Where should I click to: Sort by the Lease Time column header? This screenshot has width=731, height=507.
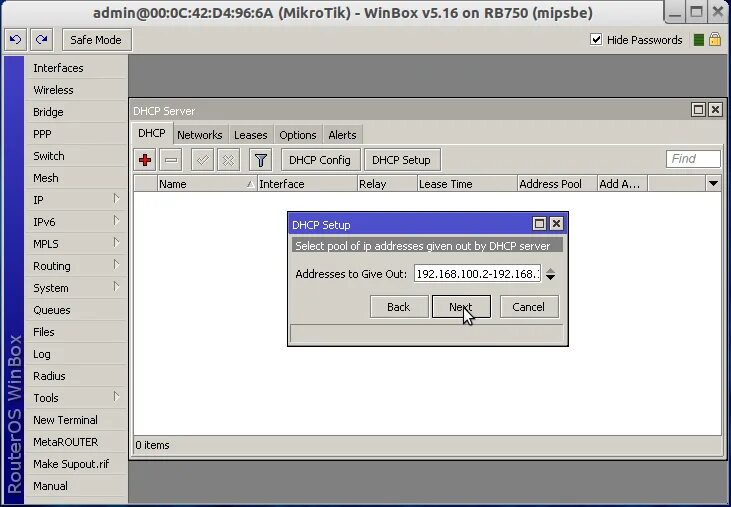click(x=468, y=184)
